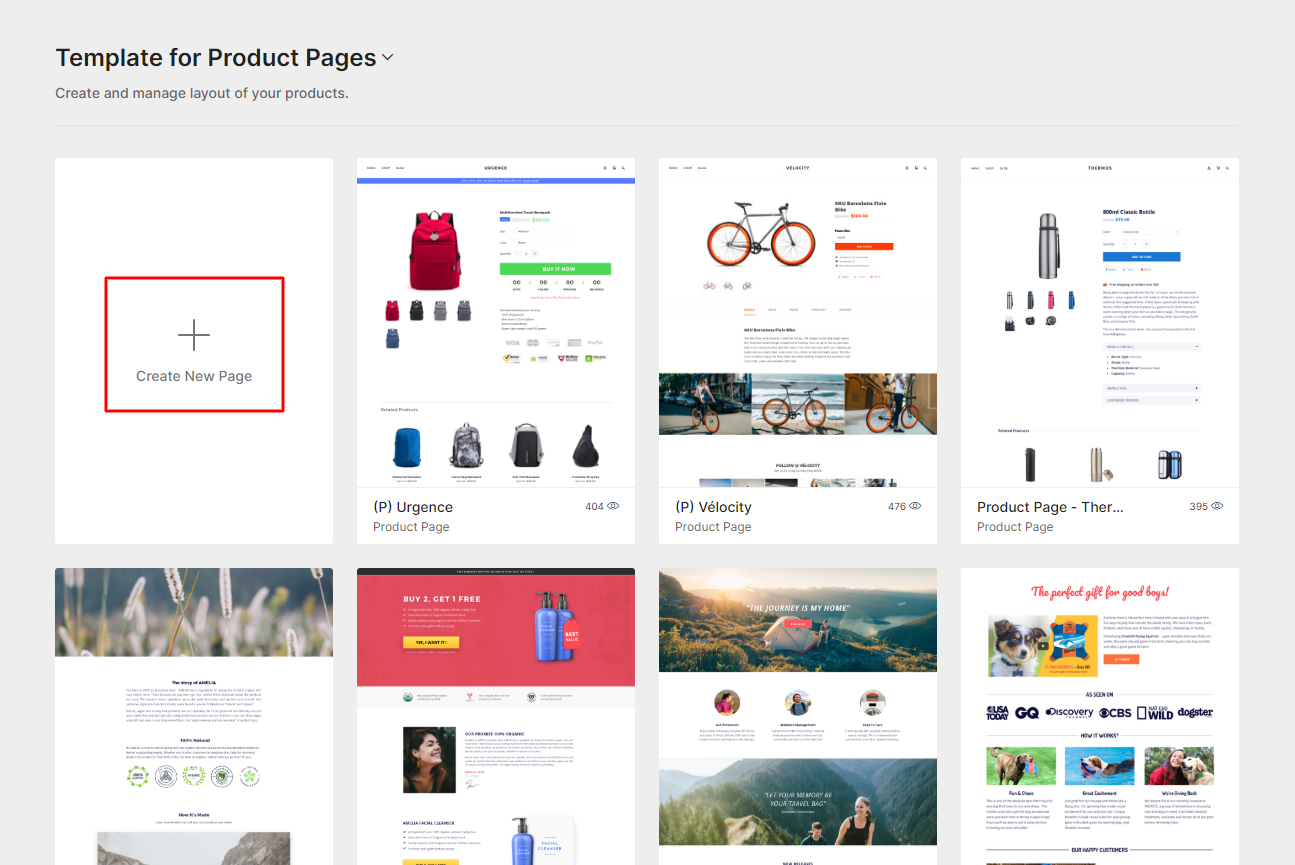Open the Classic Bottle Thermos template thumbnail

point(1099,322)
